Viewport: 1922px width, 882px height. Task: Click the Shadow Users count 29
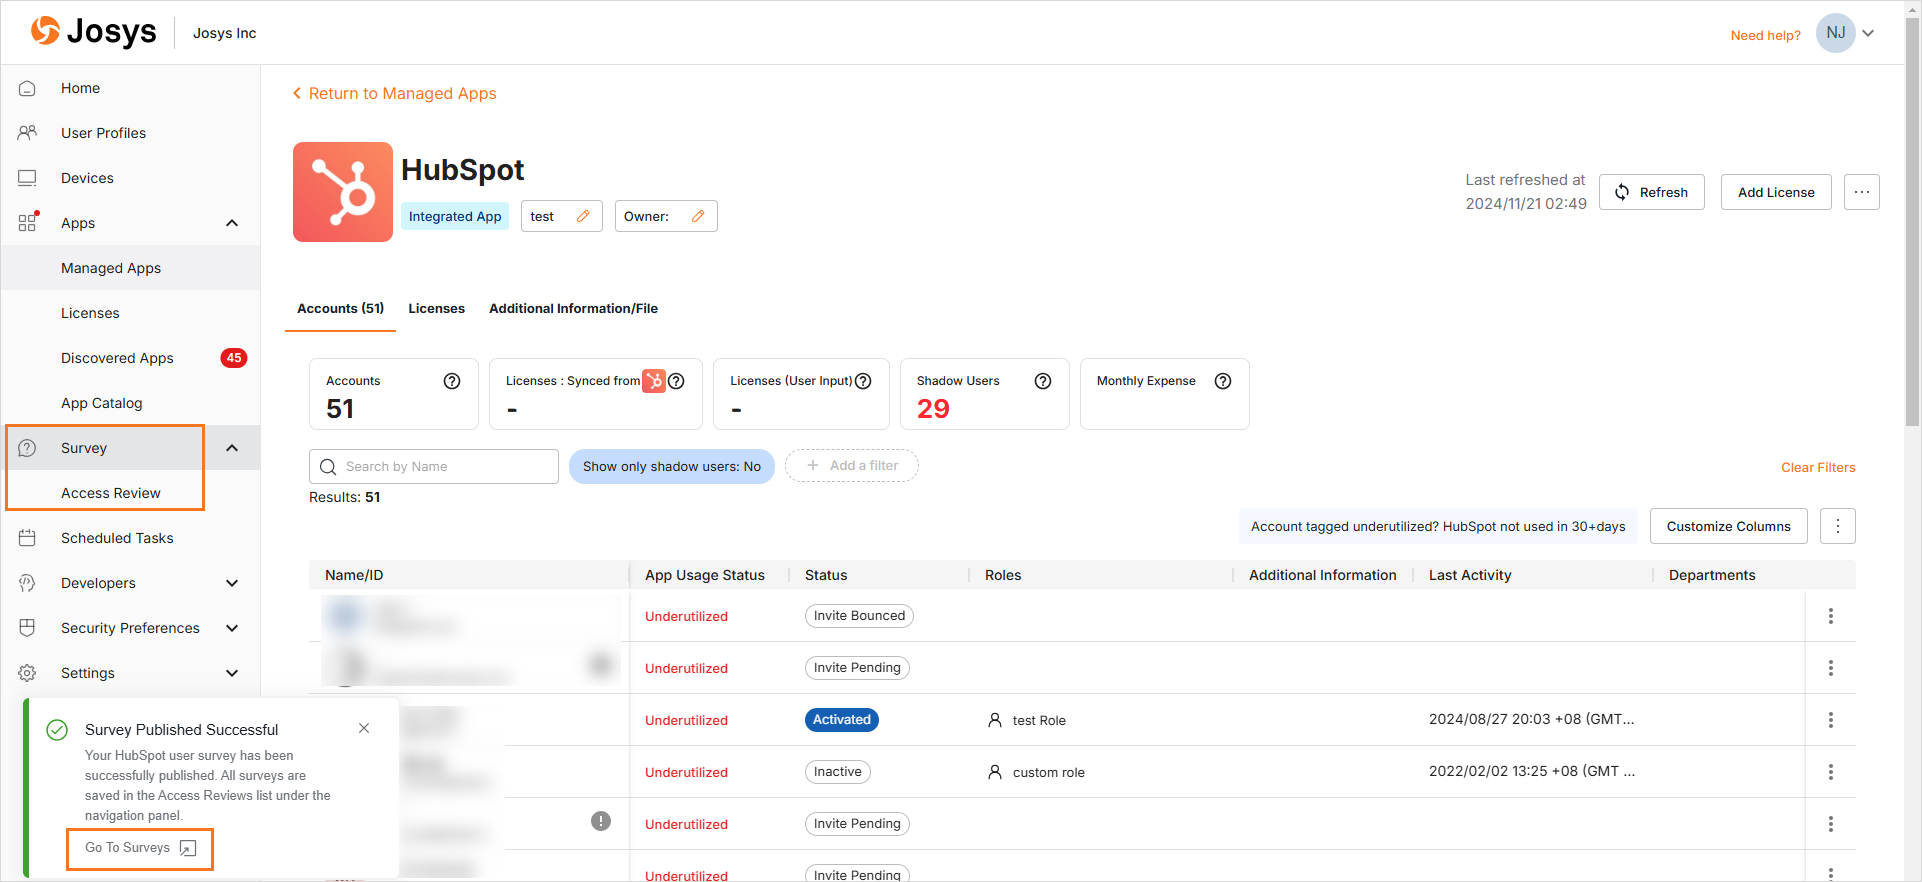pos(933,409)
